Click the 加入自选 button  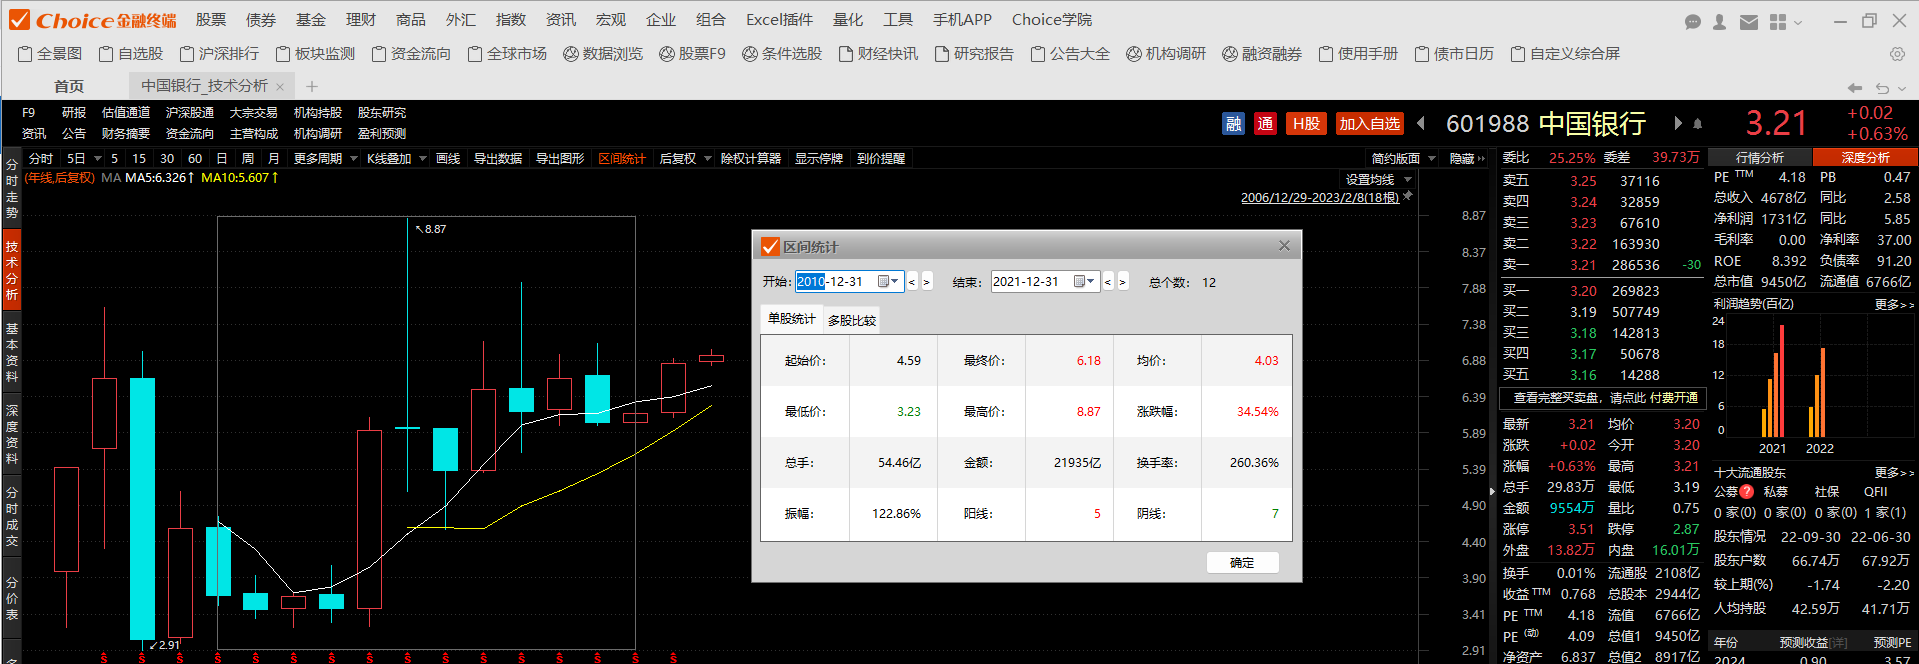pos(1369,124)
